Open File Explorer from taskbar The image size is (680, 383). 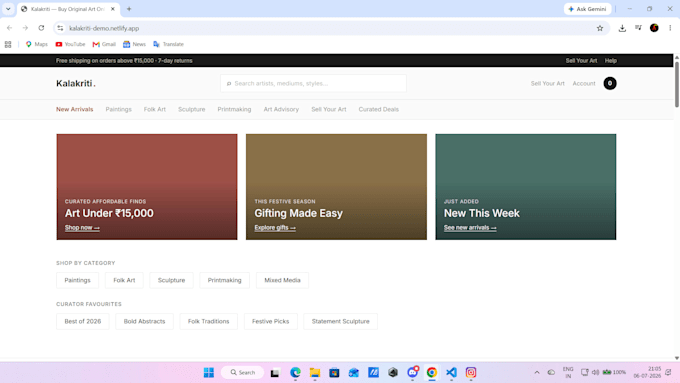(315, 373)
